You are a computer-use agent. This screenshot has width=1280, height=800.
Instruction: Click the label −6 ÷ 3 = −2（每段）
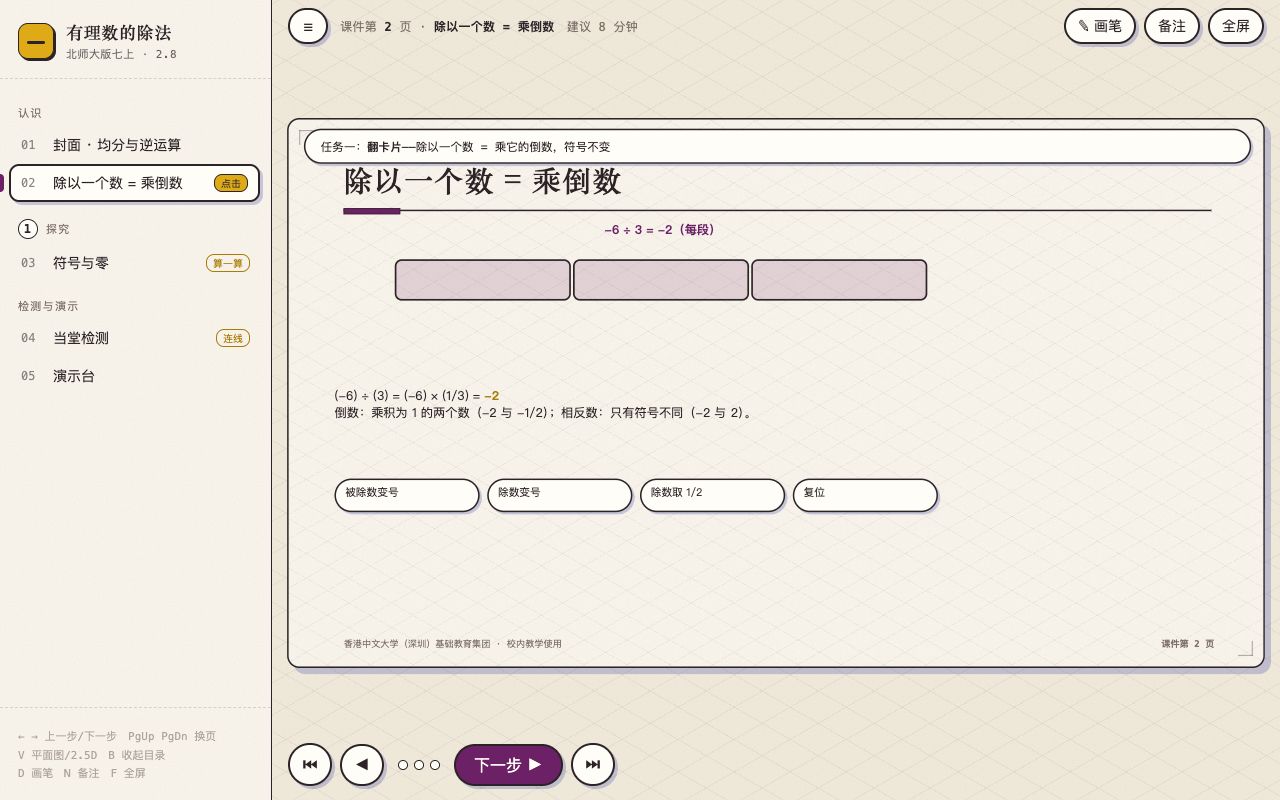tap(659, 230)
